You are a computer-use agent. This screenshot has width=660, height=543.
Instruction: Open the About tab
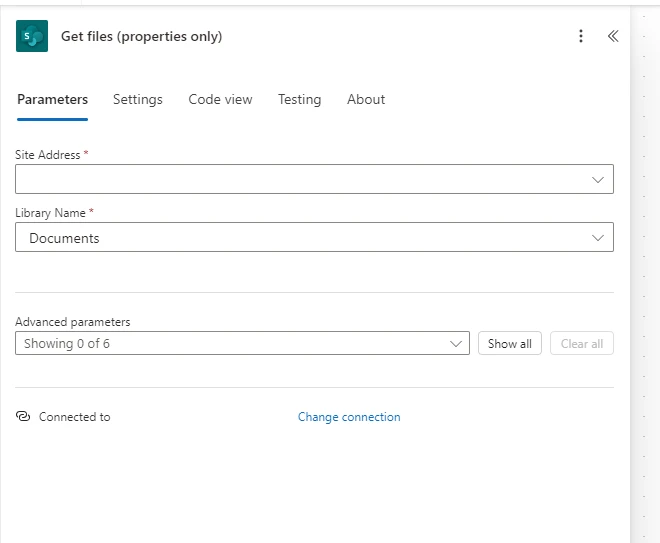point(366,99)
